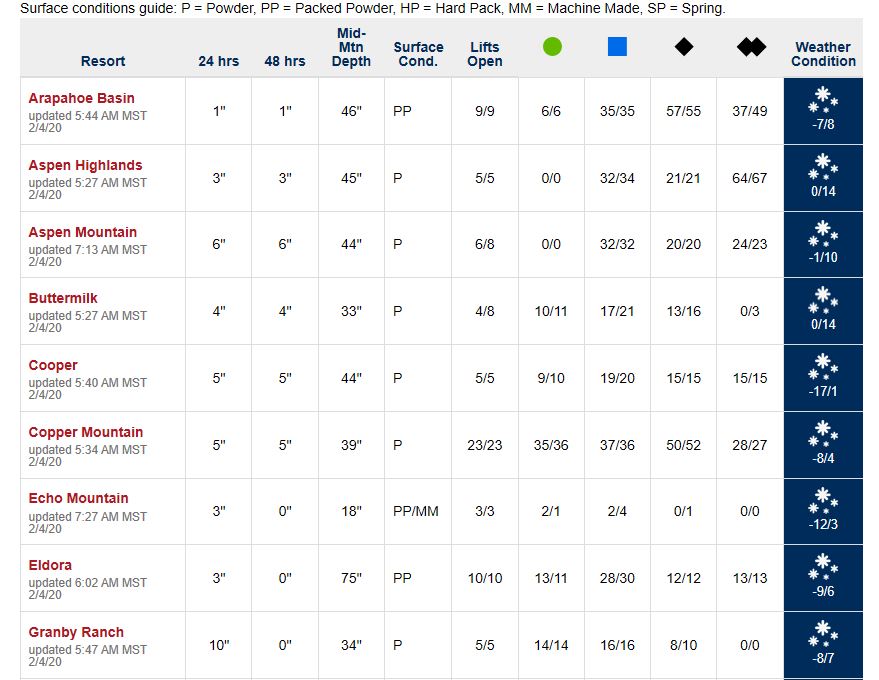The height and width of the screenshot is (680, 879).
Task: Click the single black diamond icon
Action: (x=683, y=47)
